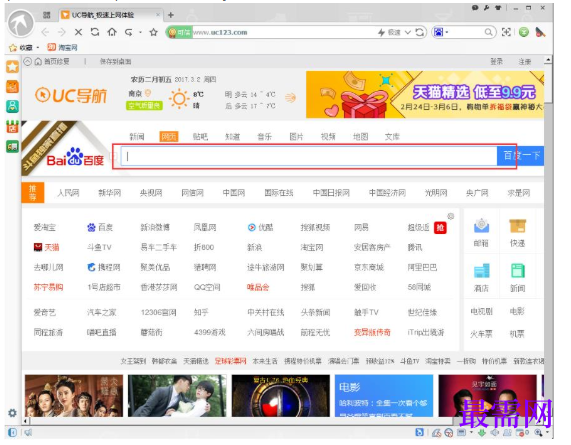Click the bookmark star next to address bar
The width and height of the screenshot is (571, 445).
[154, 32]
